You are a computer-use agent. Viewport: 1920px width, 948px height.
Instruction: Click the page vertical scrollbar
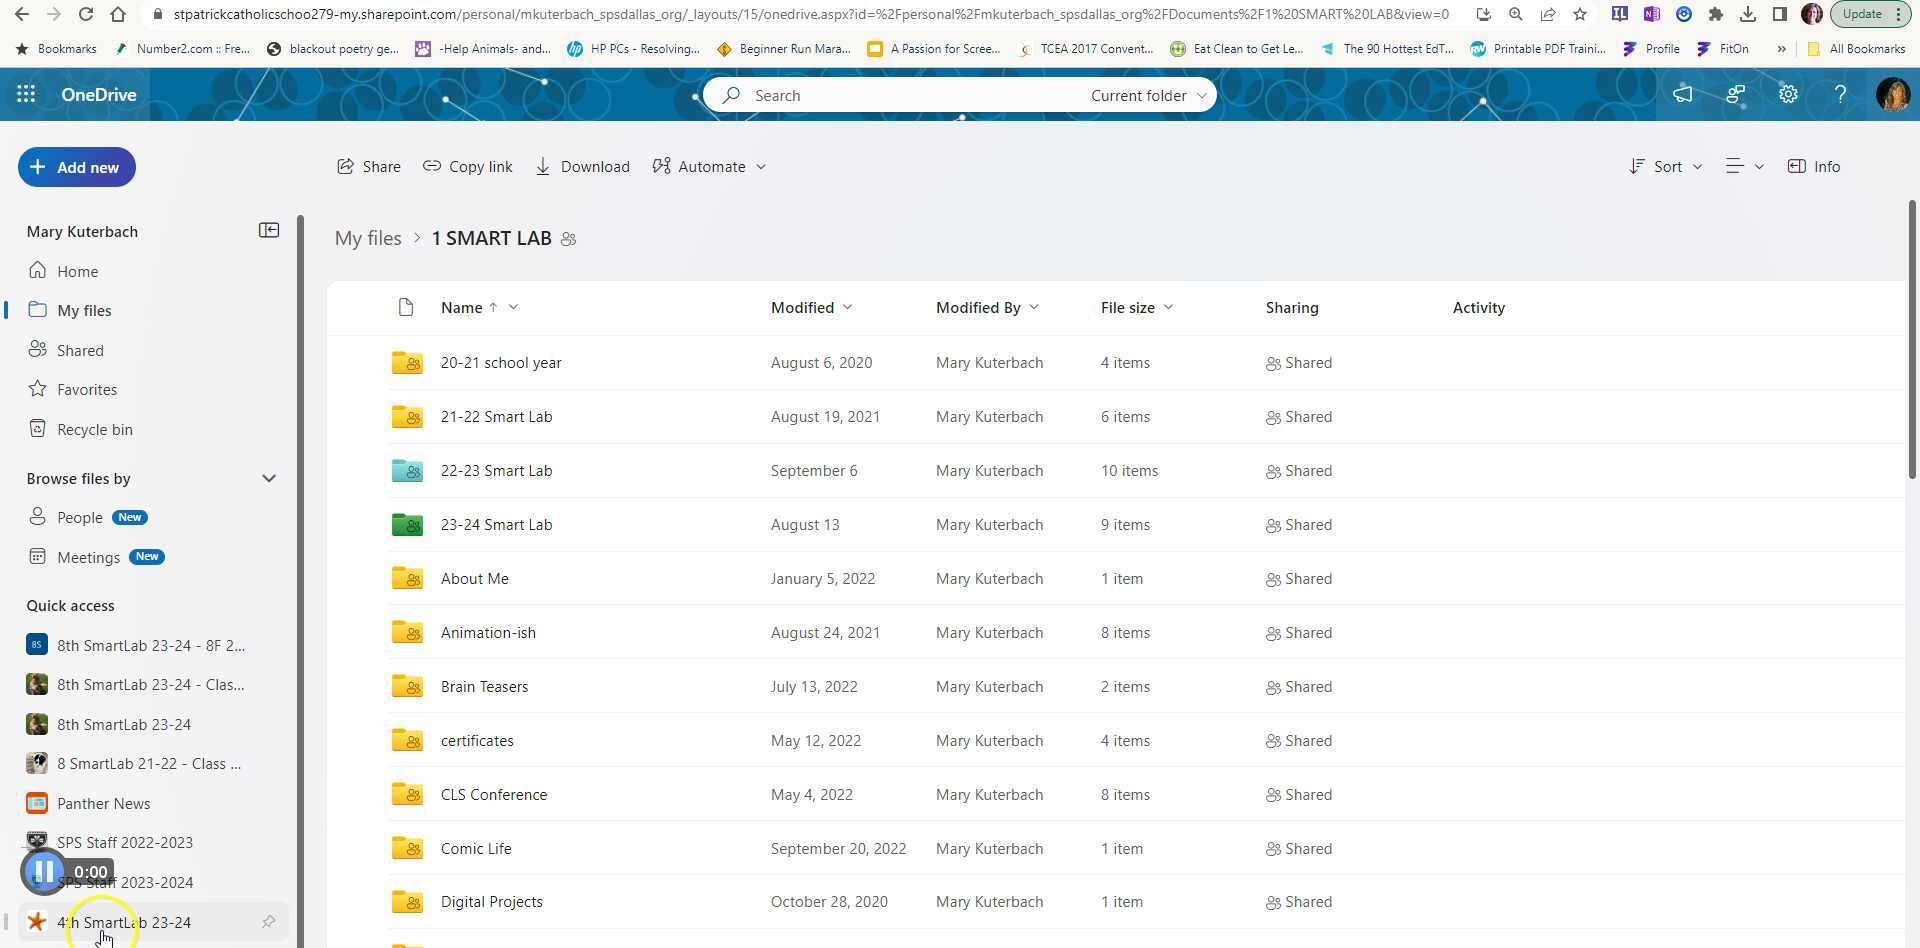click(1912, 340)
